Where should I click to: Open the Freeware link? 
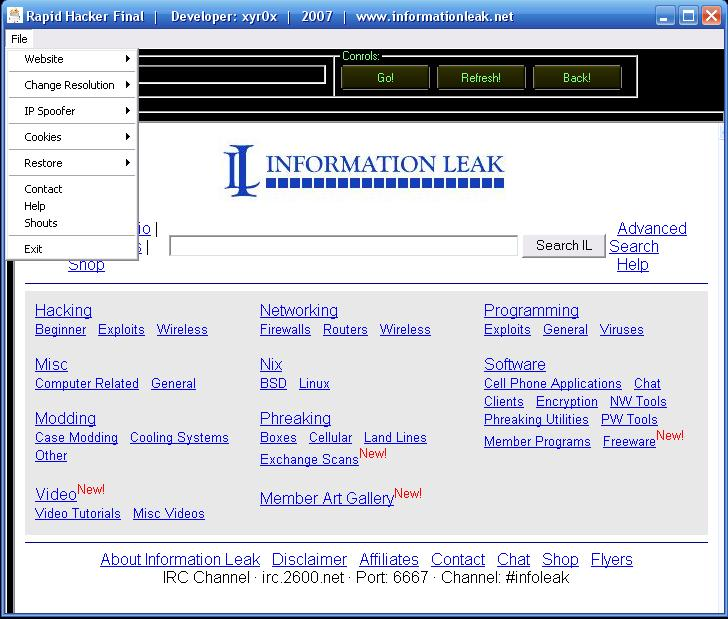(629, 442)
